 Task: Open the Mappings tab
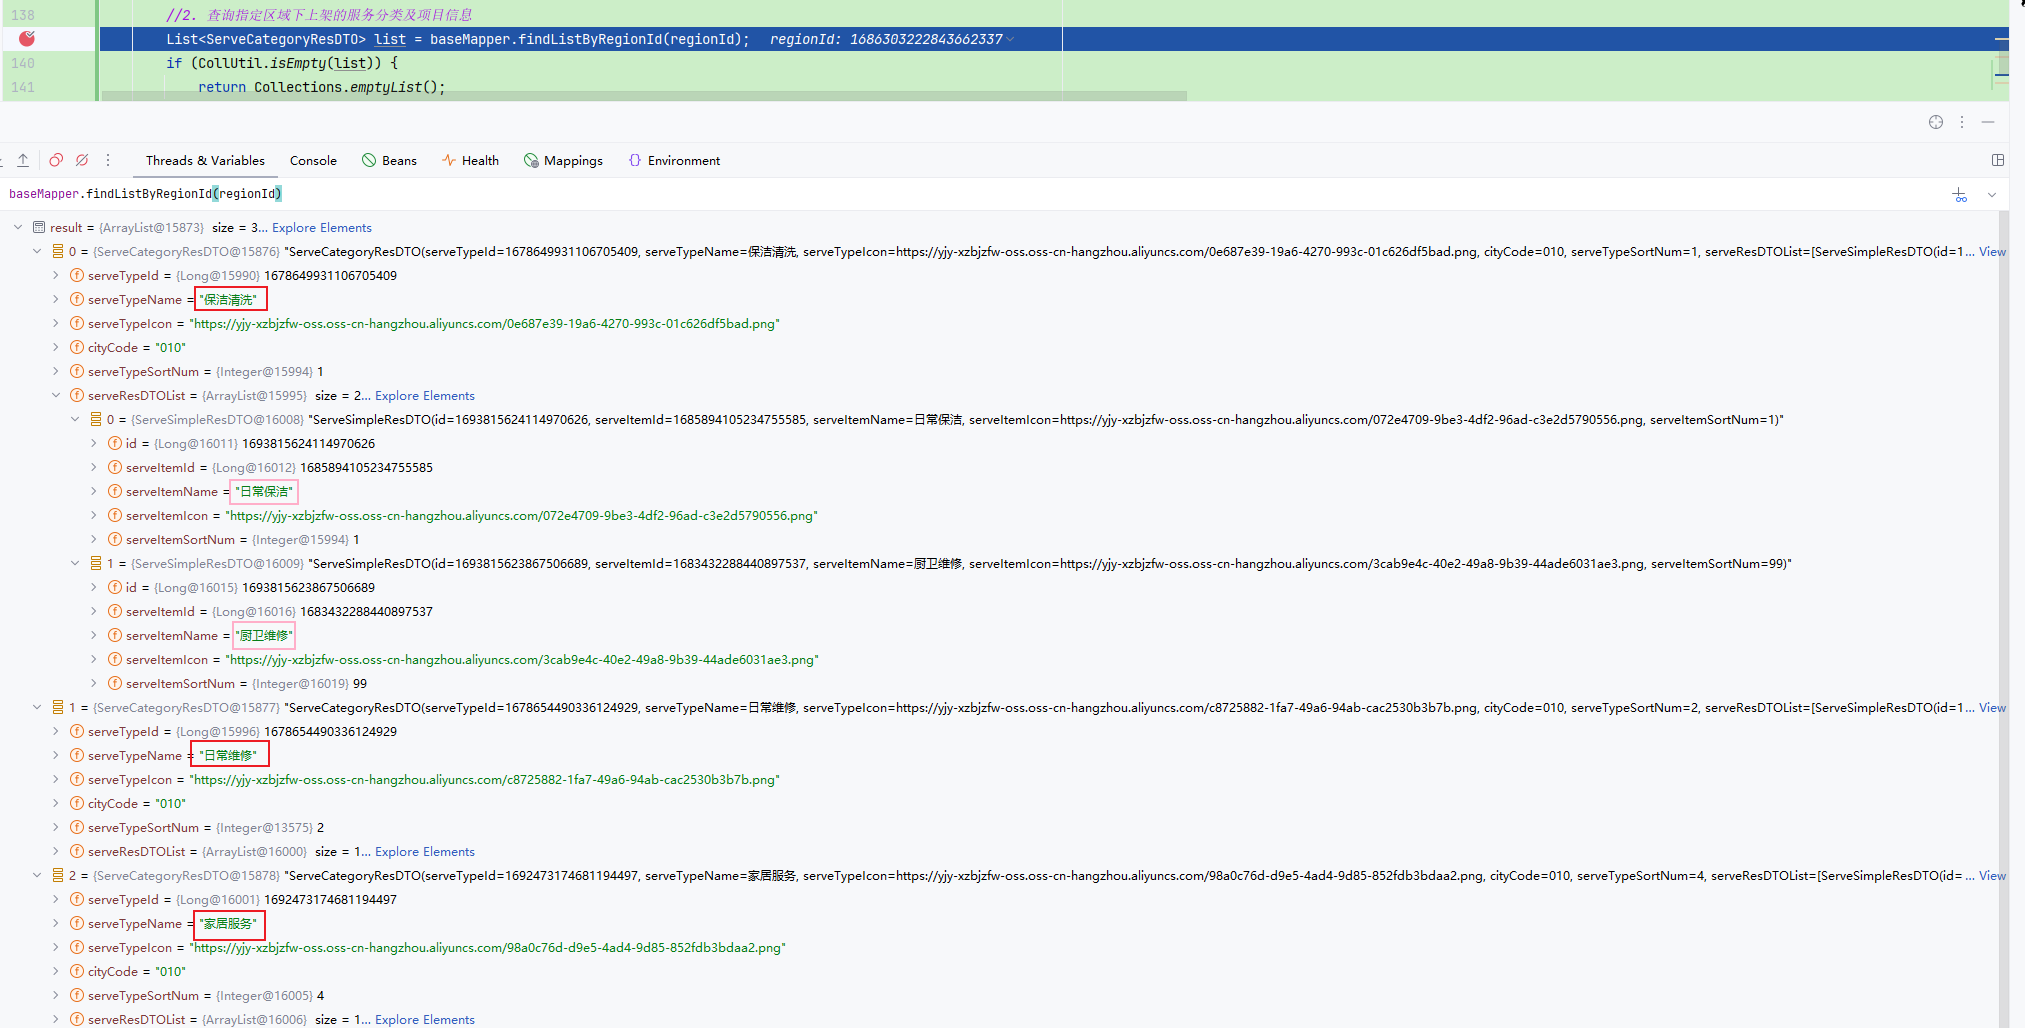click(564, 161)
